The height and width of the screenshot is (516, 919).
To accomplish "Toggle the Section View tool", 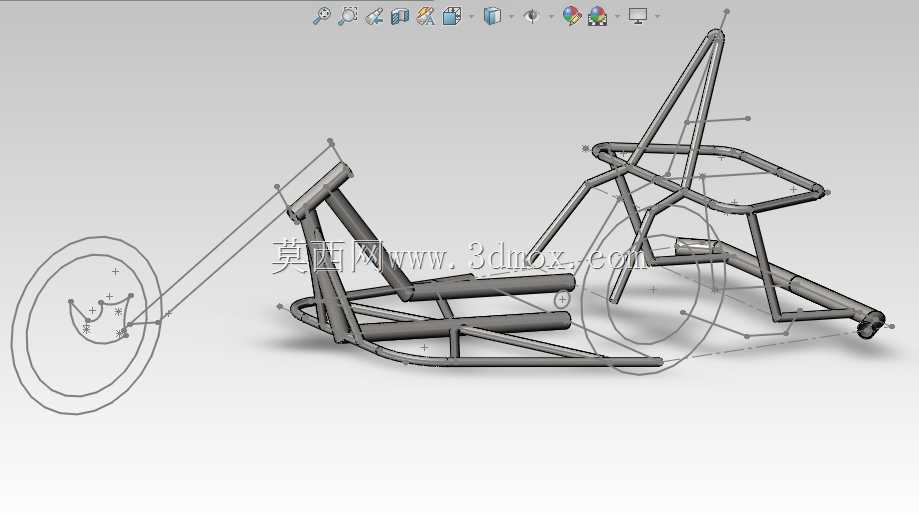I will pyautogui.click(x=400, y=16).
